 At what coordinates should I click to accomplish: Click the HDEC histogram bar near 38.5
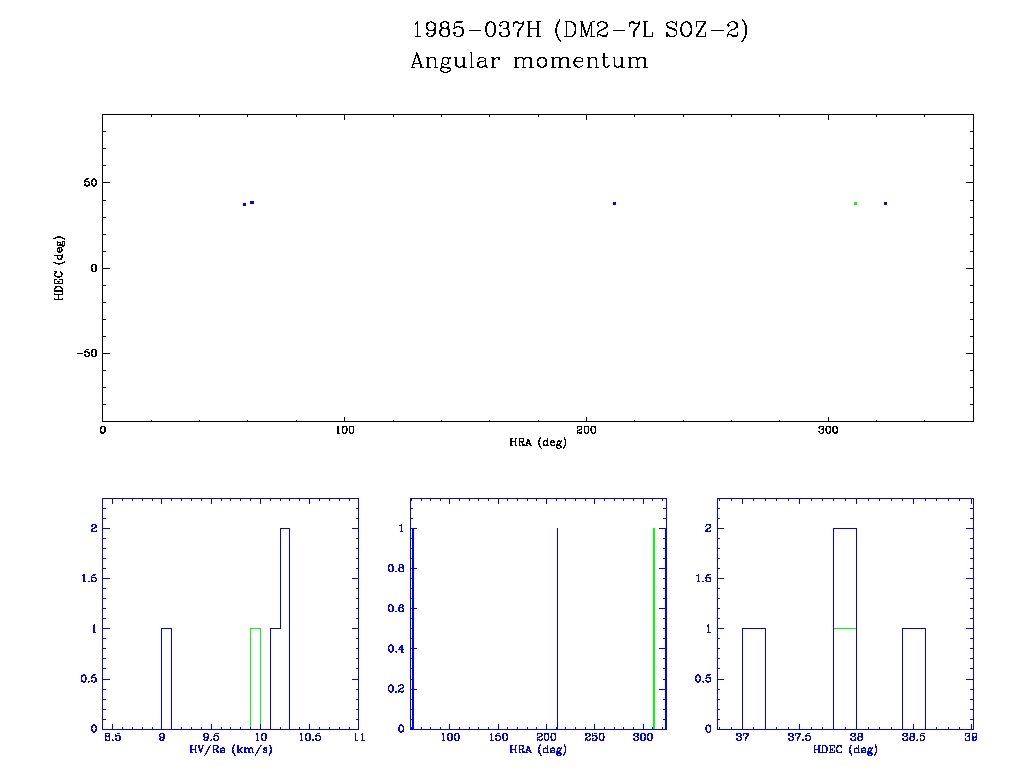coord(914,678)
